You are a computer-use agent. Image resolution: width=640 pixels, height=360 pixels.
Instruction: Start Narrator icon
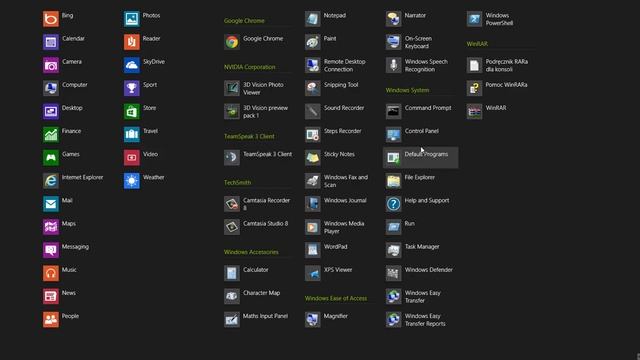click(393, 19)
